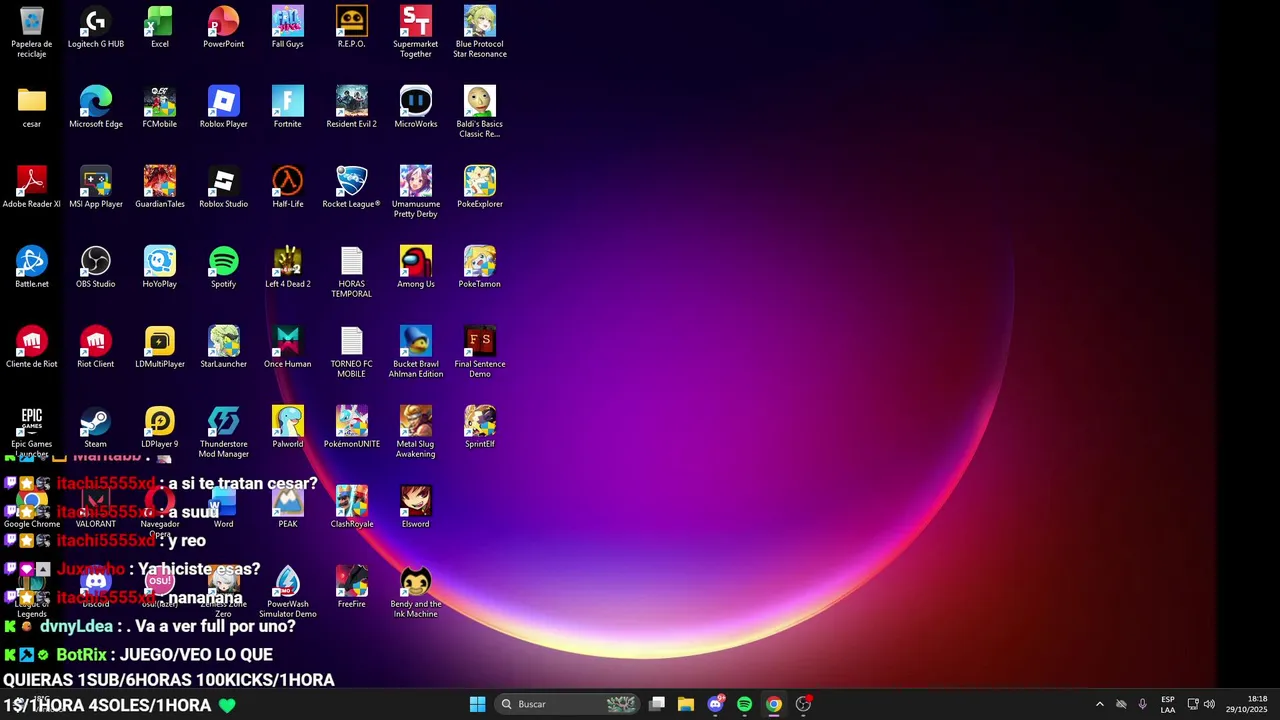This screenshot has height=720, width=1280.
Task: Select Cliente de Riot icon
Action: tap(32, 347)
